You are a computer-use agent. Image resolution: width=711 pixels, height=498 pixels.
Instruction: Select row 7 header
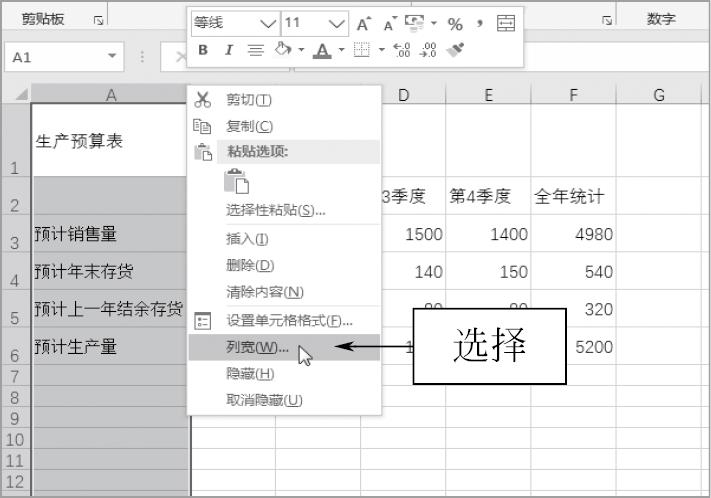coord(15,376)
